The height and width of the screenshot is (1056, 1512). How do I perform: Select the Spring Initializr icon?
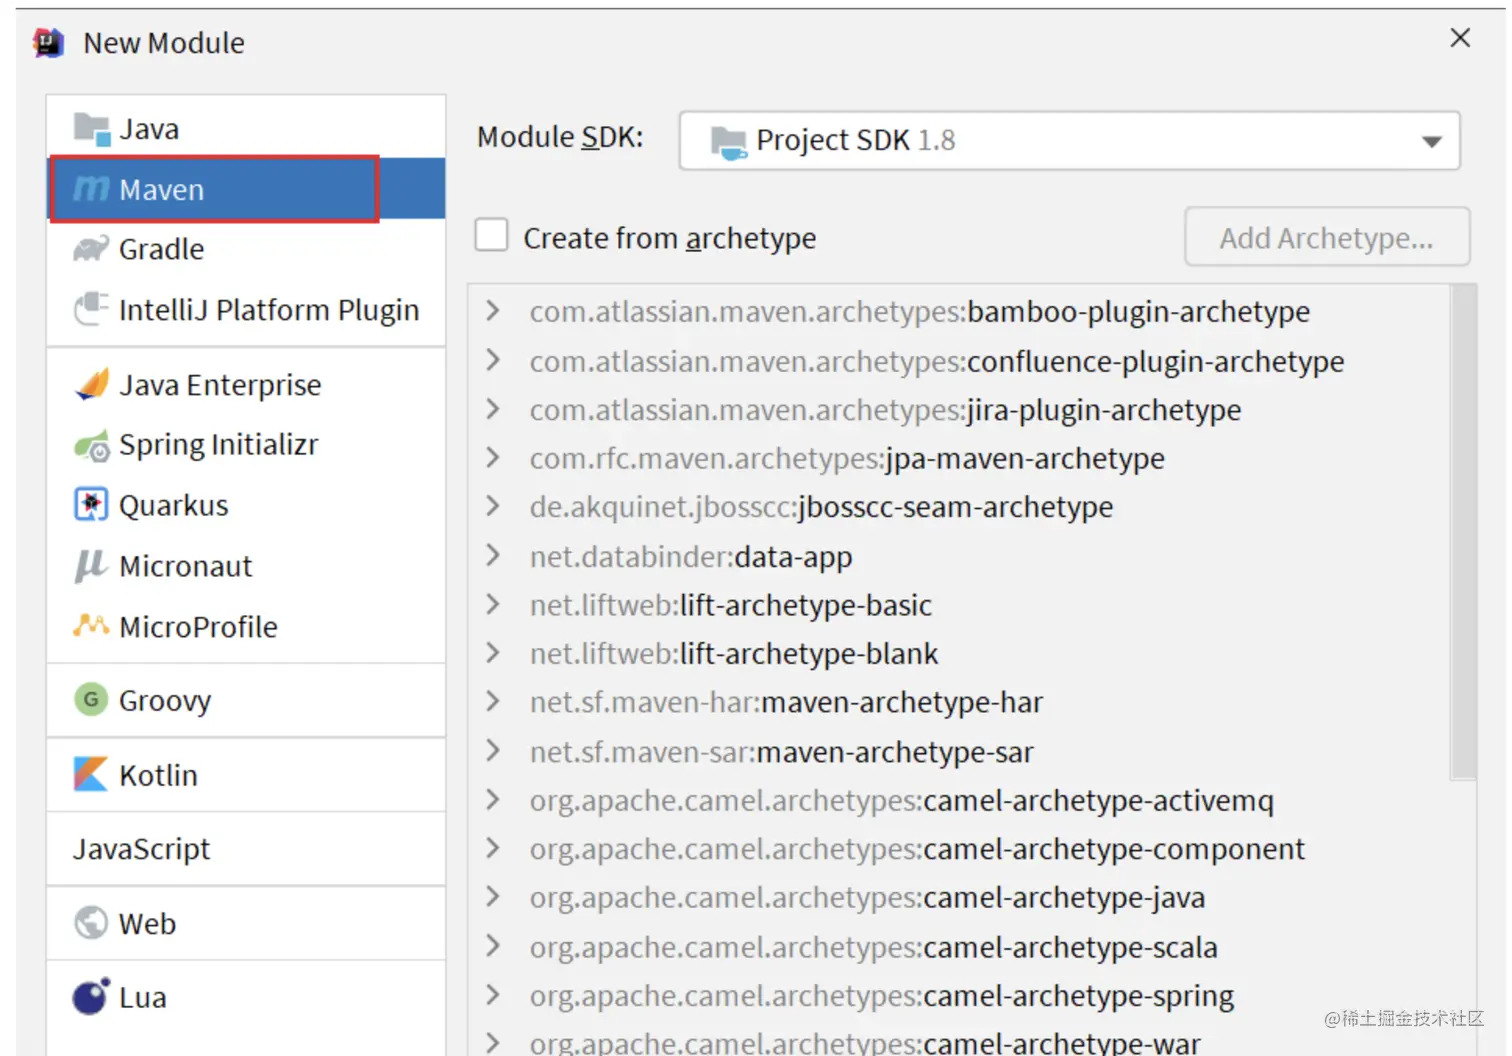click(91, 445)
